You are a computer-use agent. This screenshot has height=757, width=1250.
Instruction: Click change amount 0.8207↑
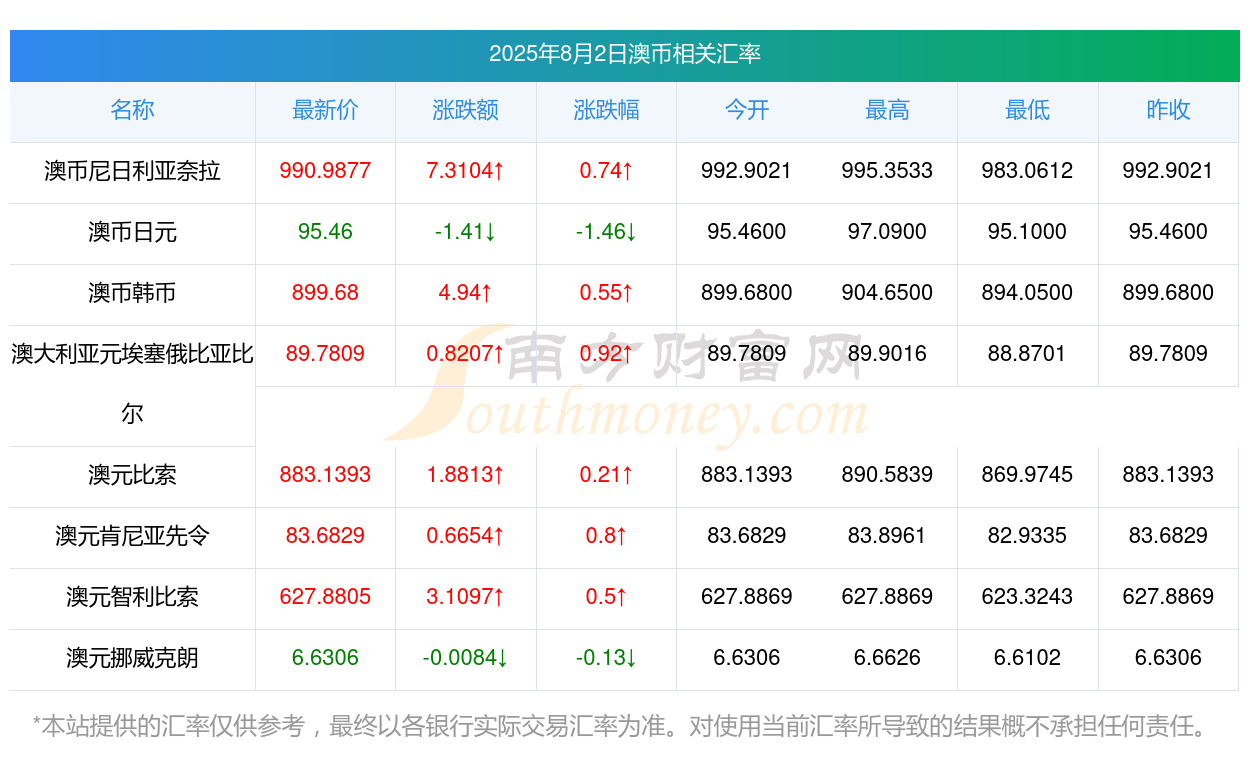tap(465, 354)
